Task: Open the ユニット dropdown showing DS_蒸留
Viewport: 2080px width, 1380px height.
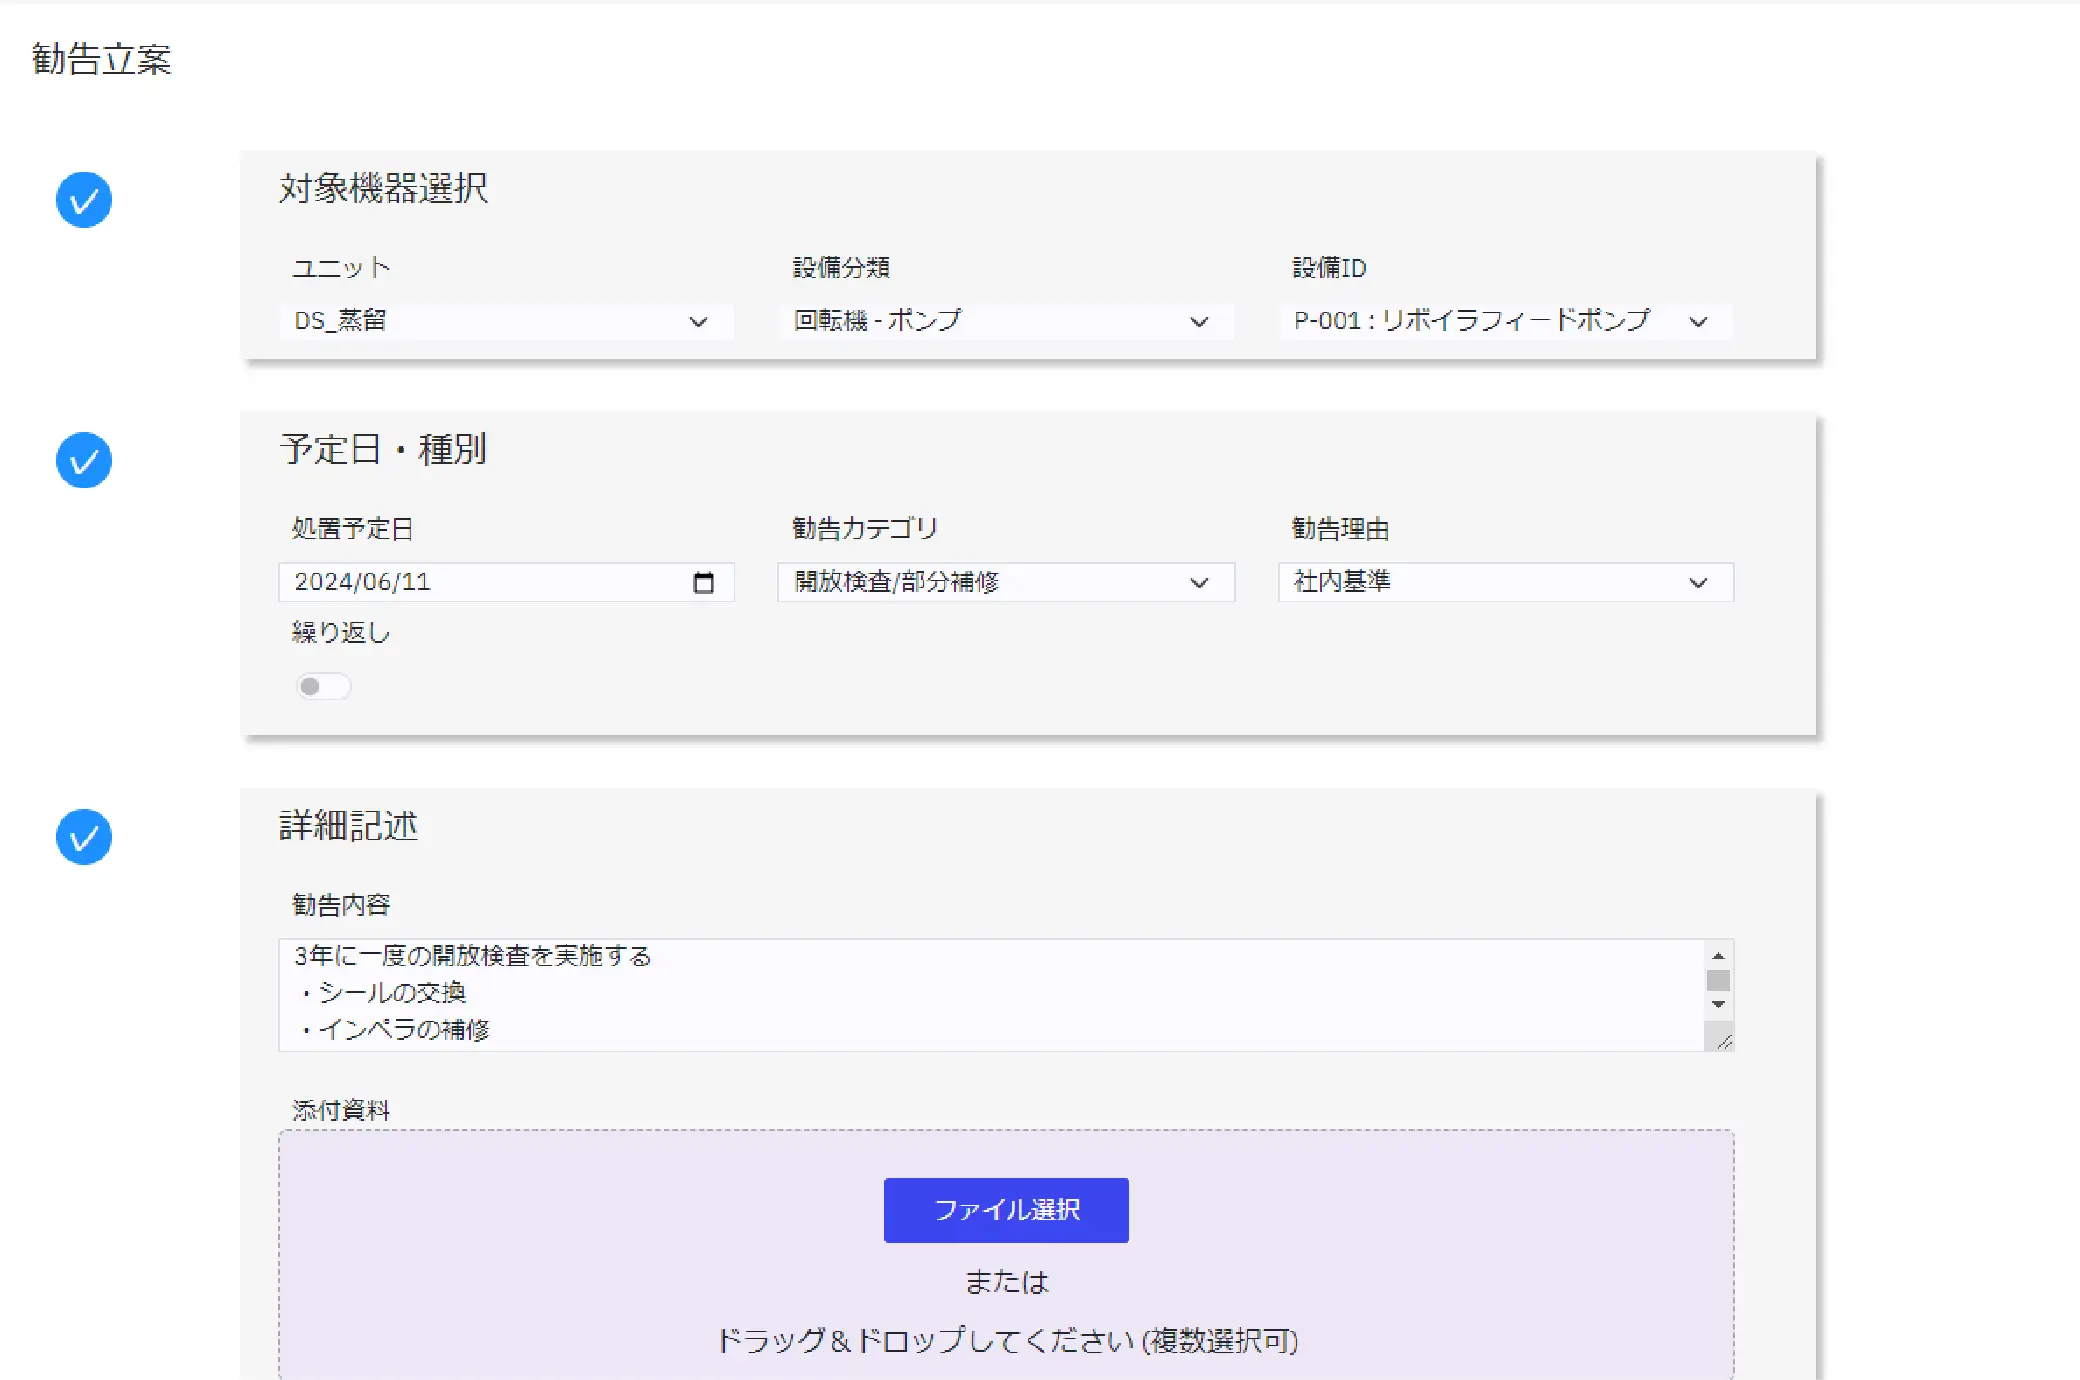Action: click(505, 321)
